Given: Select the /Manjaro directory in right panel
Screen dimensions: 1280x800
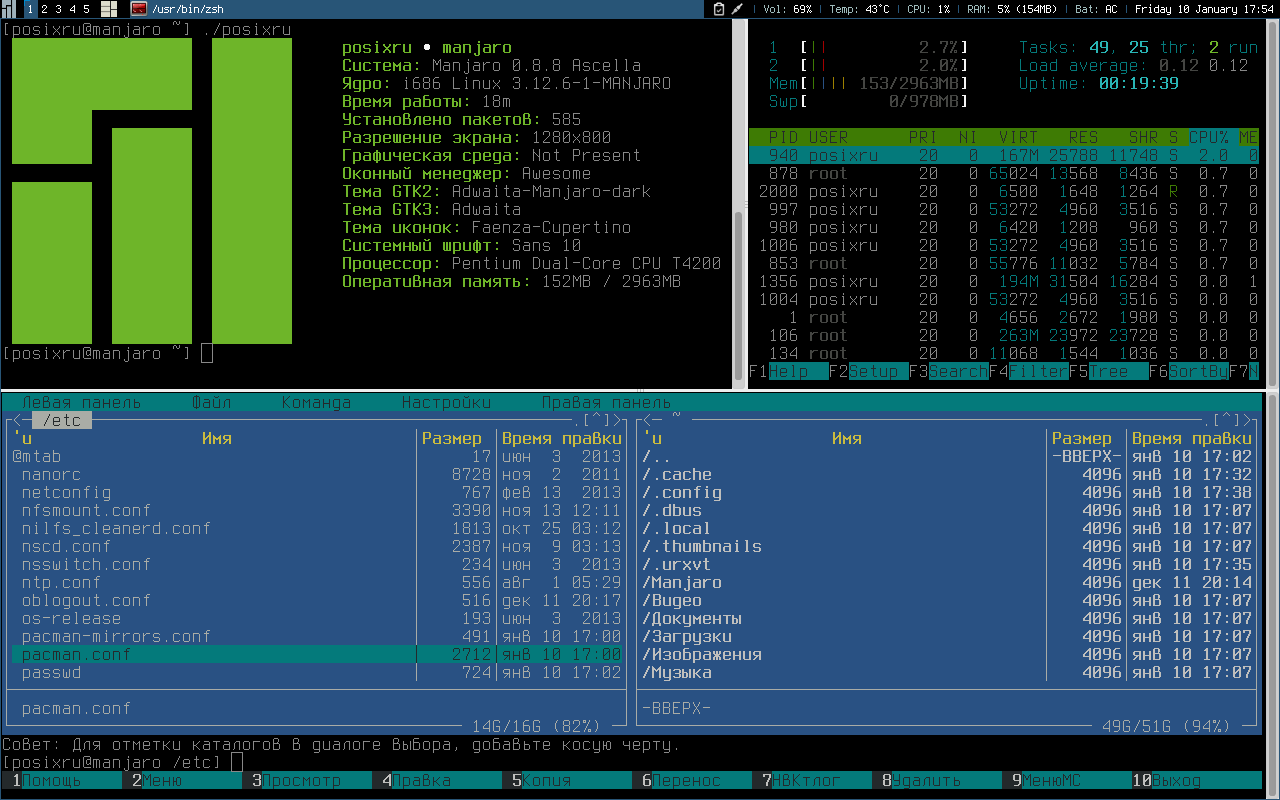Looking at the screenshot, I should (x=946, y=583).
